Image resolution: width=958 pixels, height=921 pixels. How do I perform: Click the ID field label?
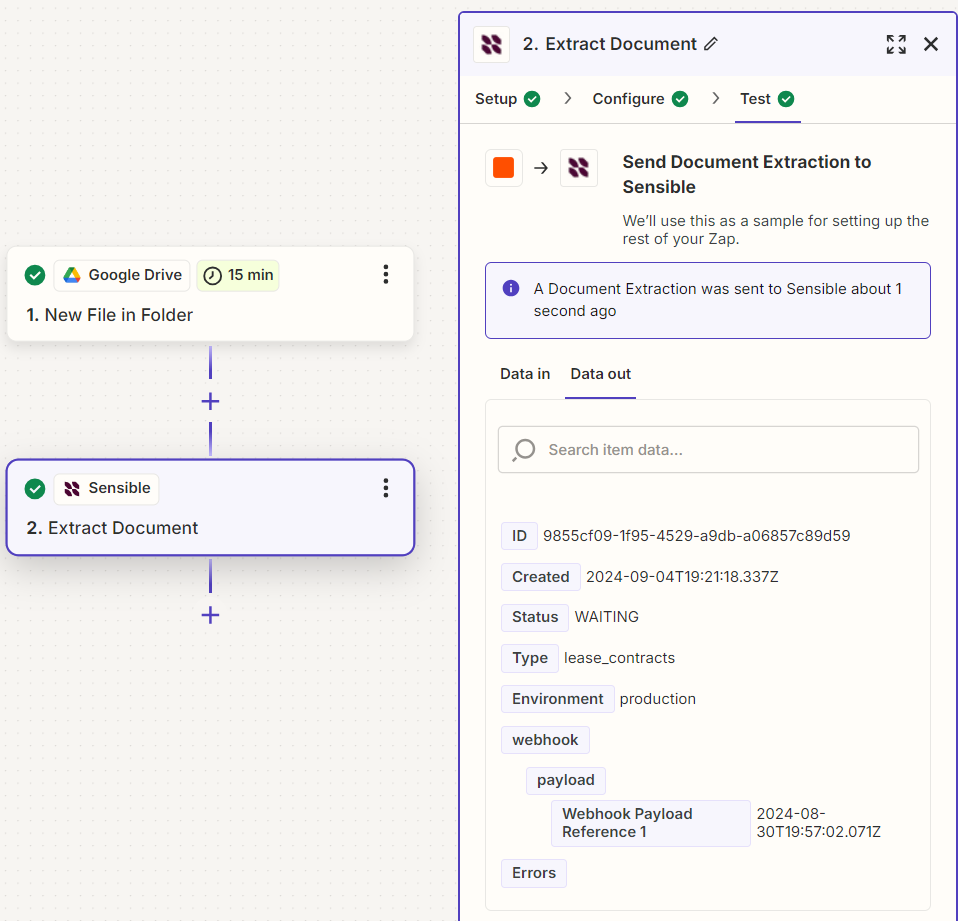tap(519, 536)
